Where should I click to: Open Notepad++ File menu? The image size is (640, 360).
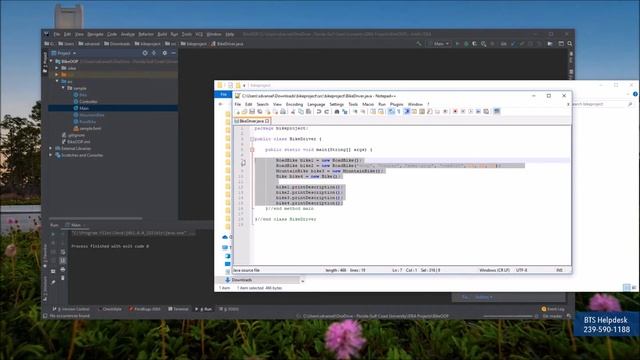pyautogui.click(x=238, y=104)
